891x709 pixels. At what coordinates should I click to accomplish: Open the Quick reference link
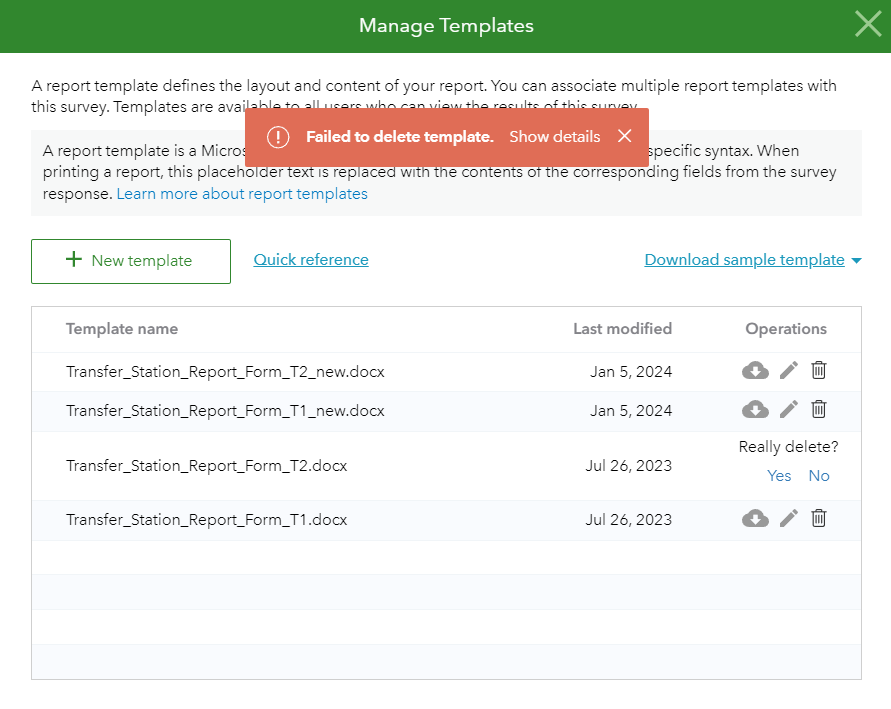pyautogui.click(x=310, y=259)
